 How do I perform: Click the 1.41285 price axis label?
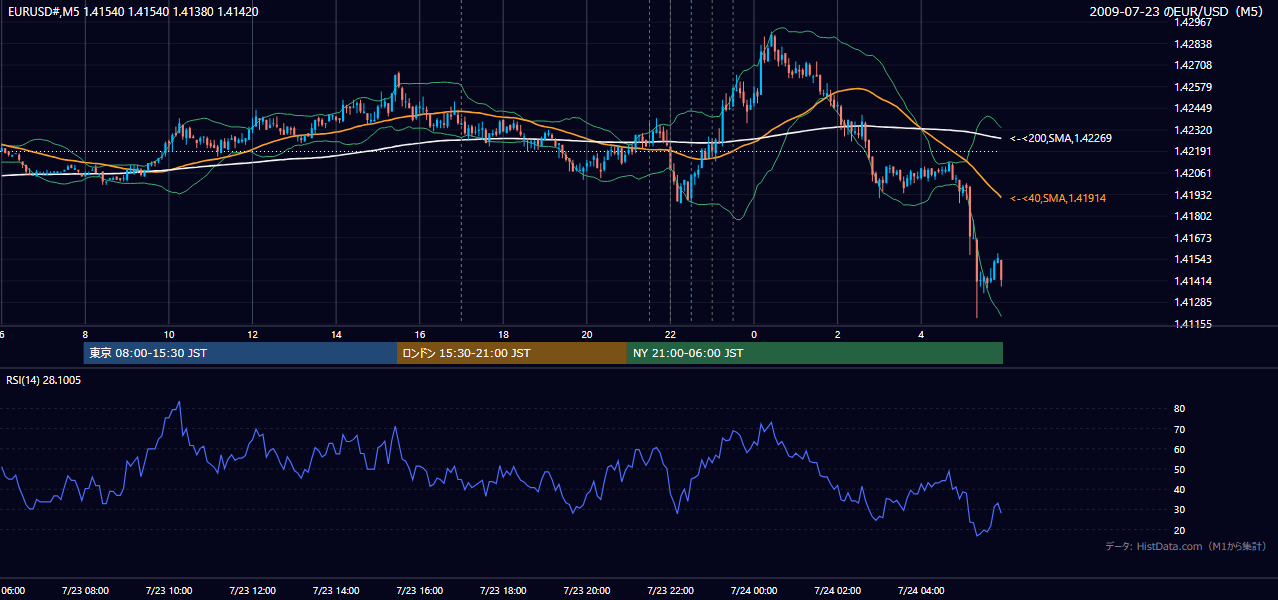pos(1194,302)
